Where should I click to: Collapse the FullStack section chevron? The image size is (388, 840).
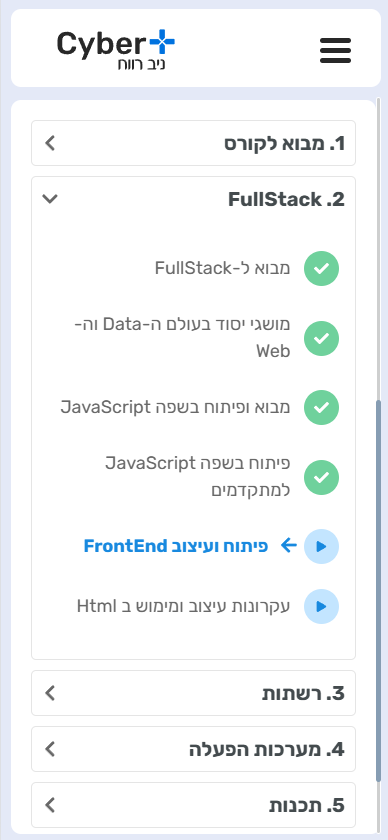(50, 199)
